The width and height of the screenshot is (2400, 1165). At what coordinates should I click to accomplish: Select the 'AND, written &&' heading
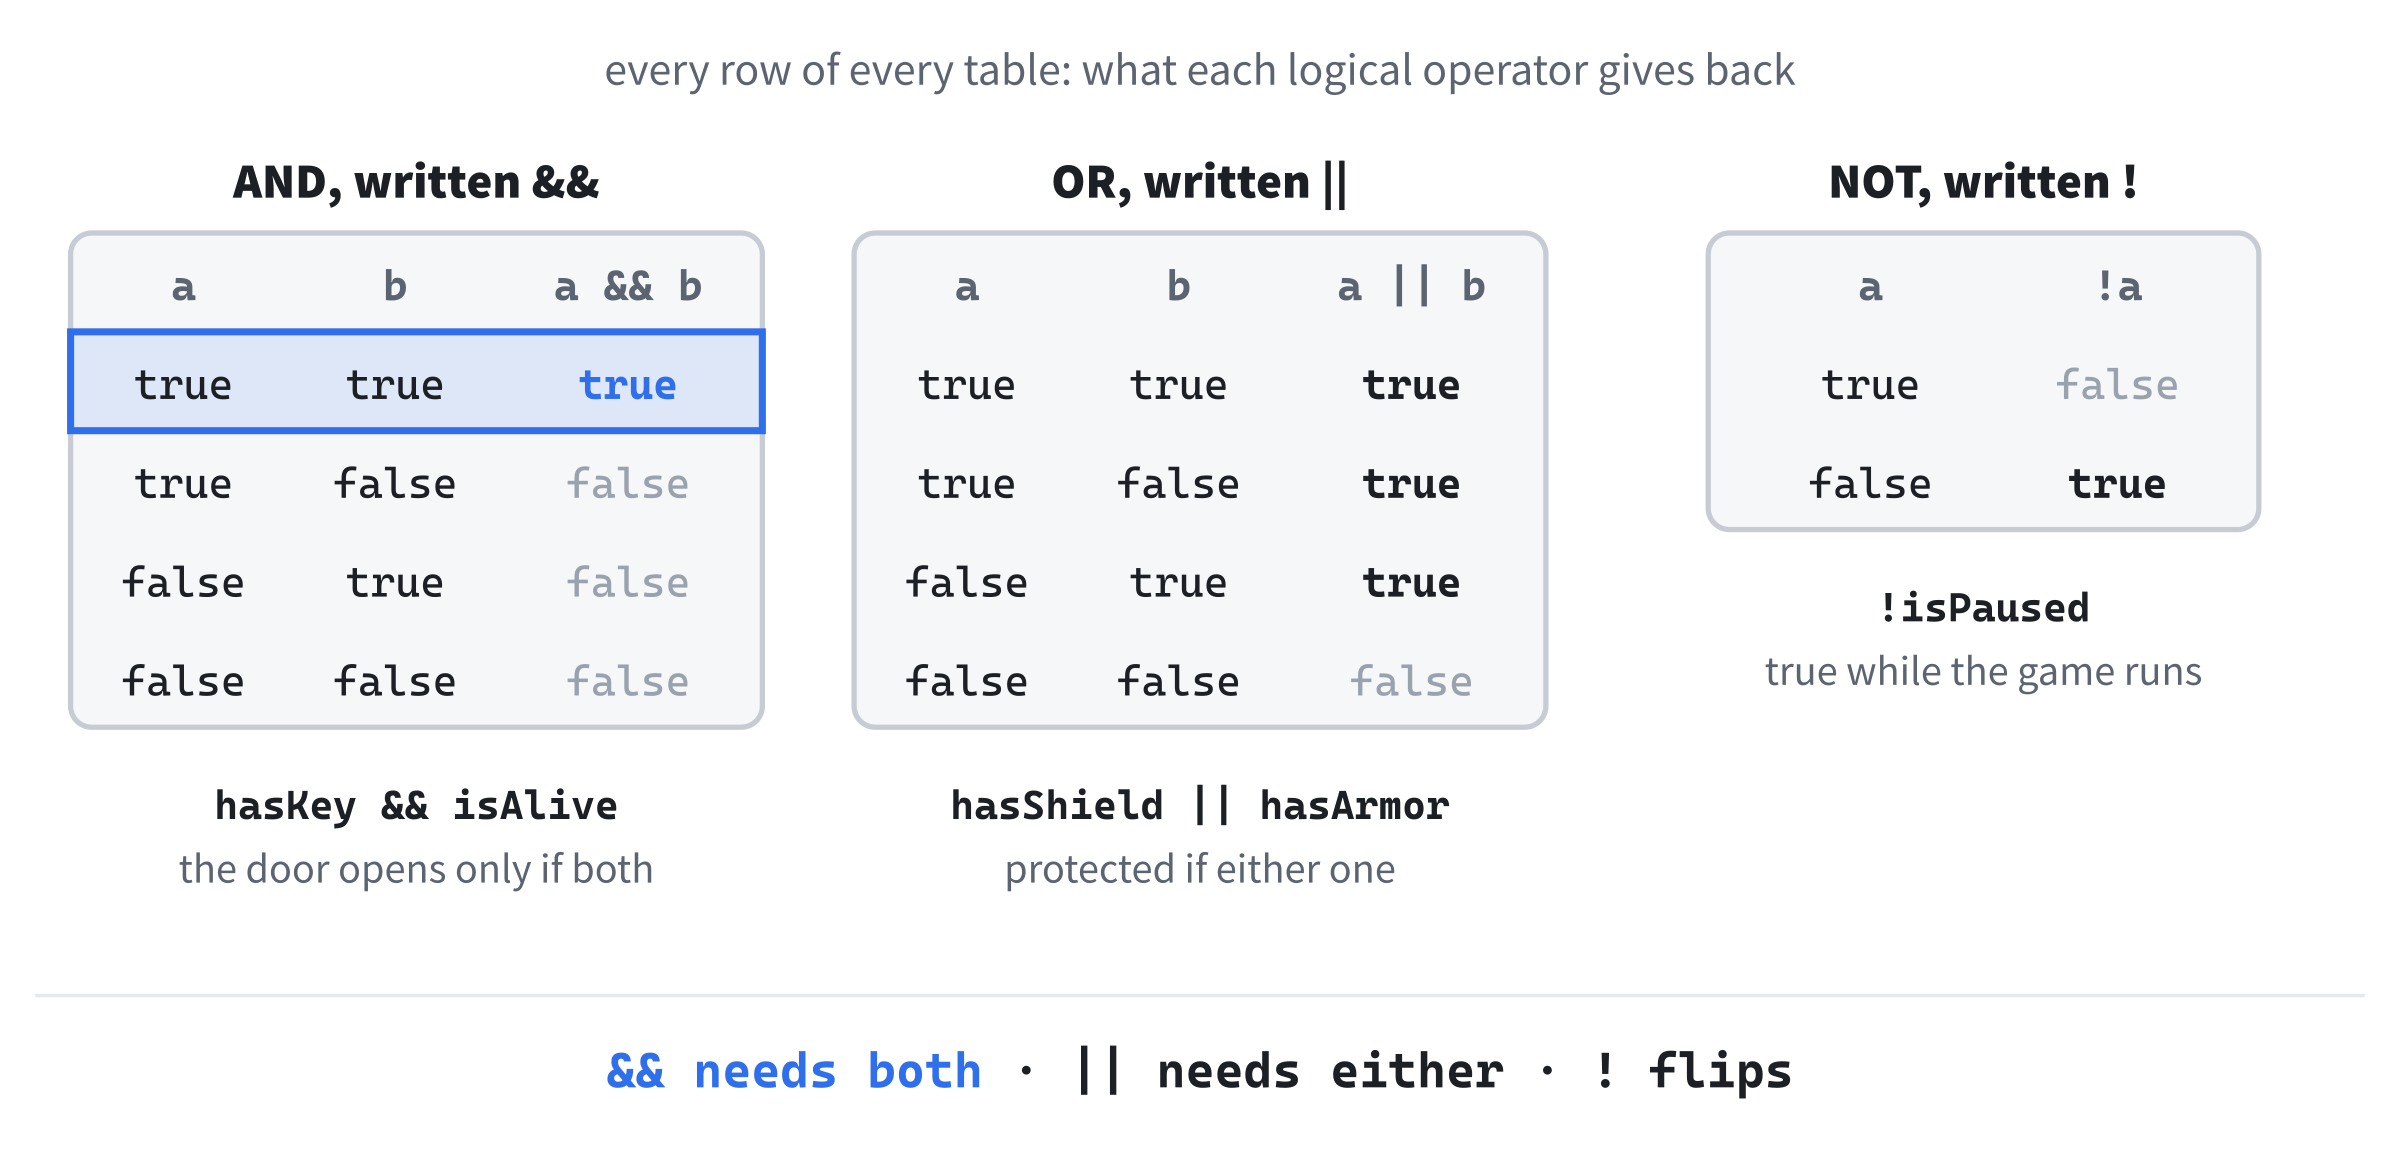(416, 182)
